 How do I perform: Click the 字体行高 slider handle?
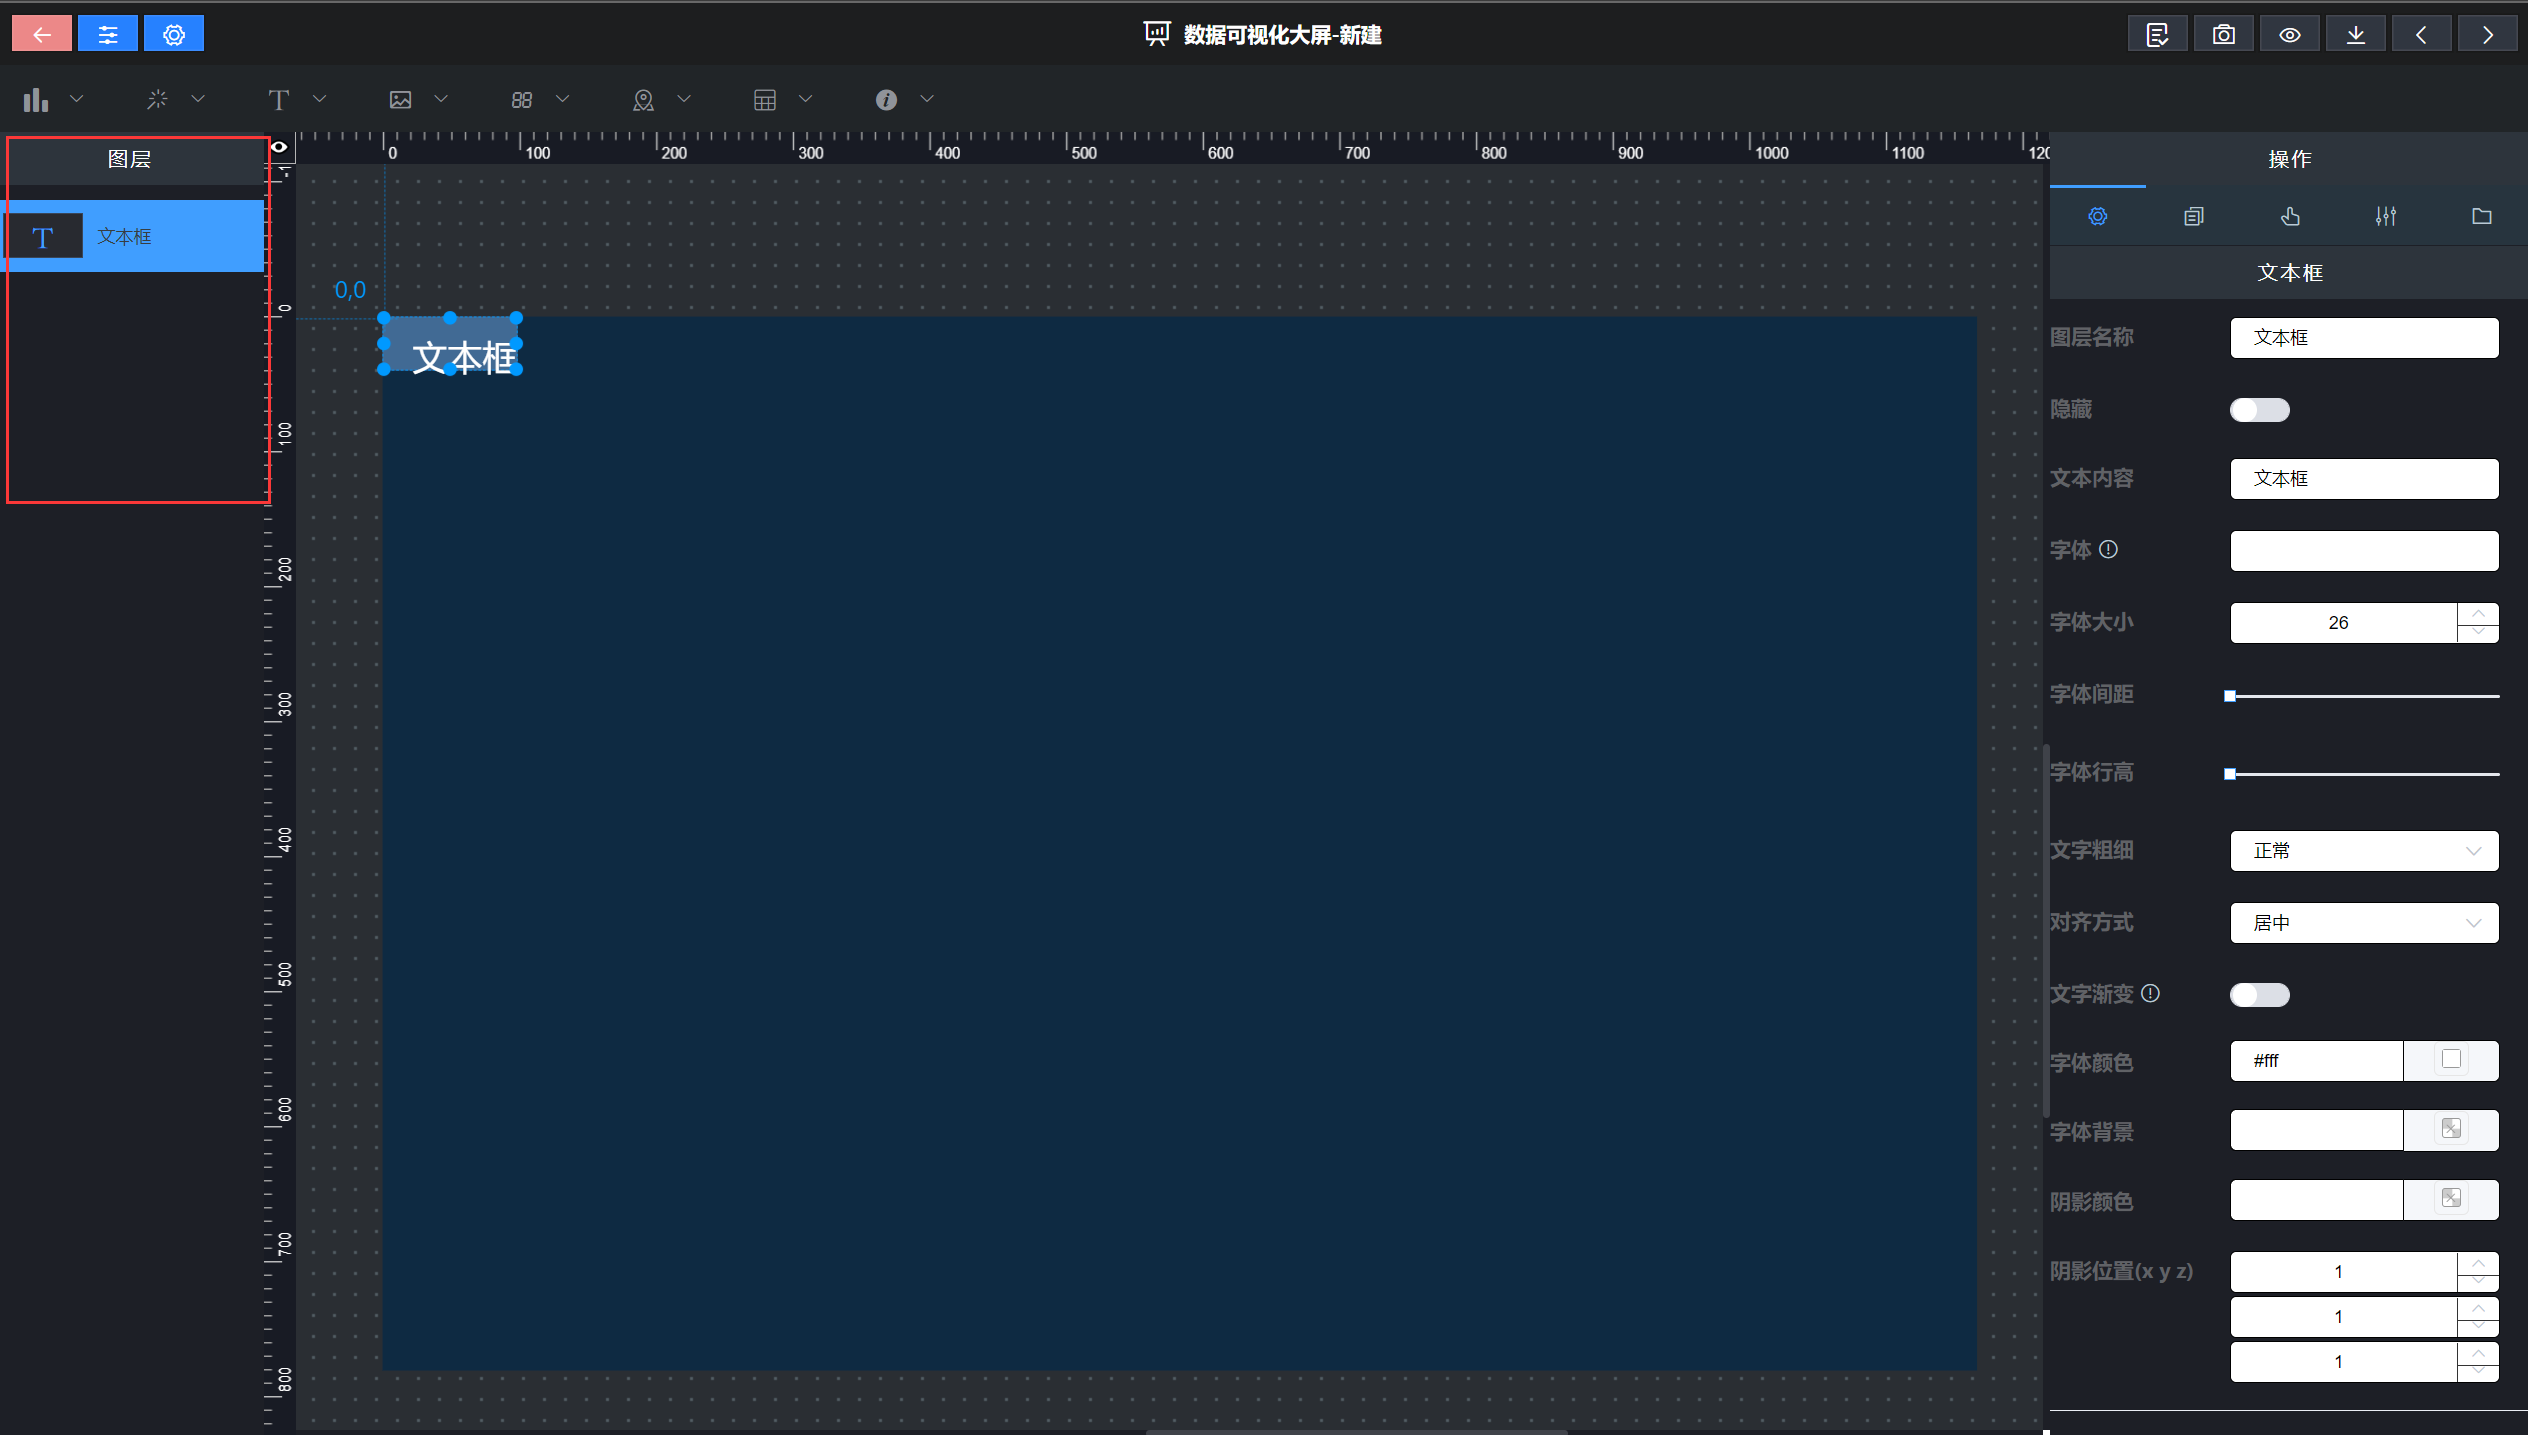pyautogui.click(x=2230, y=774)
